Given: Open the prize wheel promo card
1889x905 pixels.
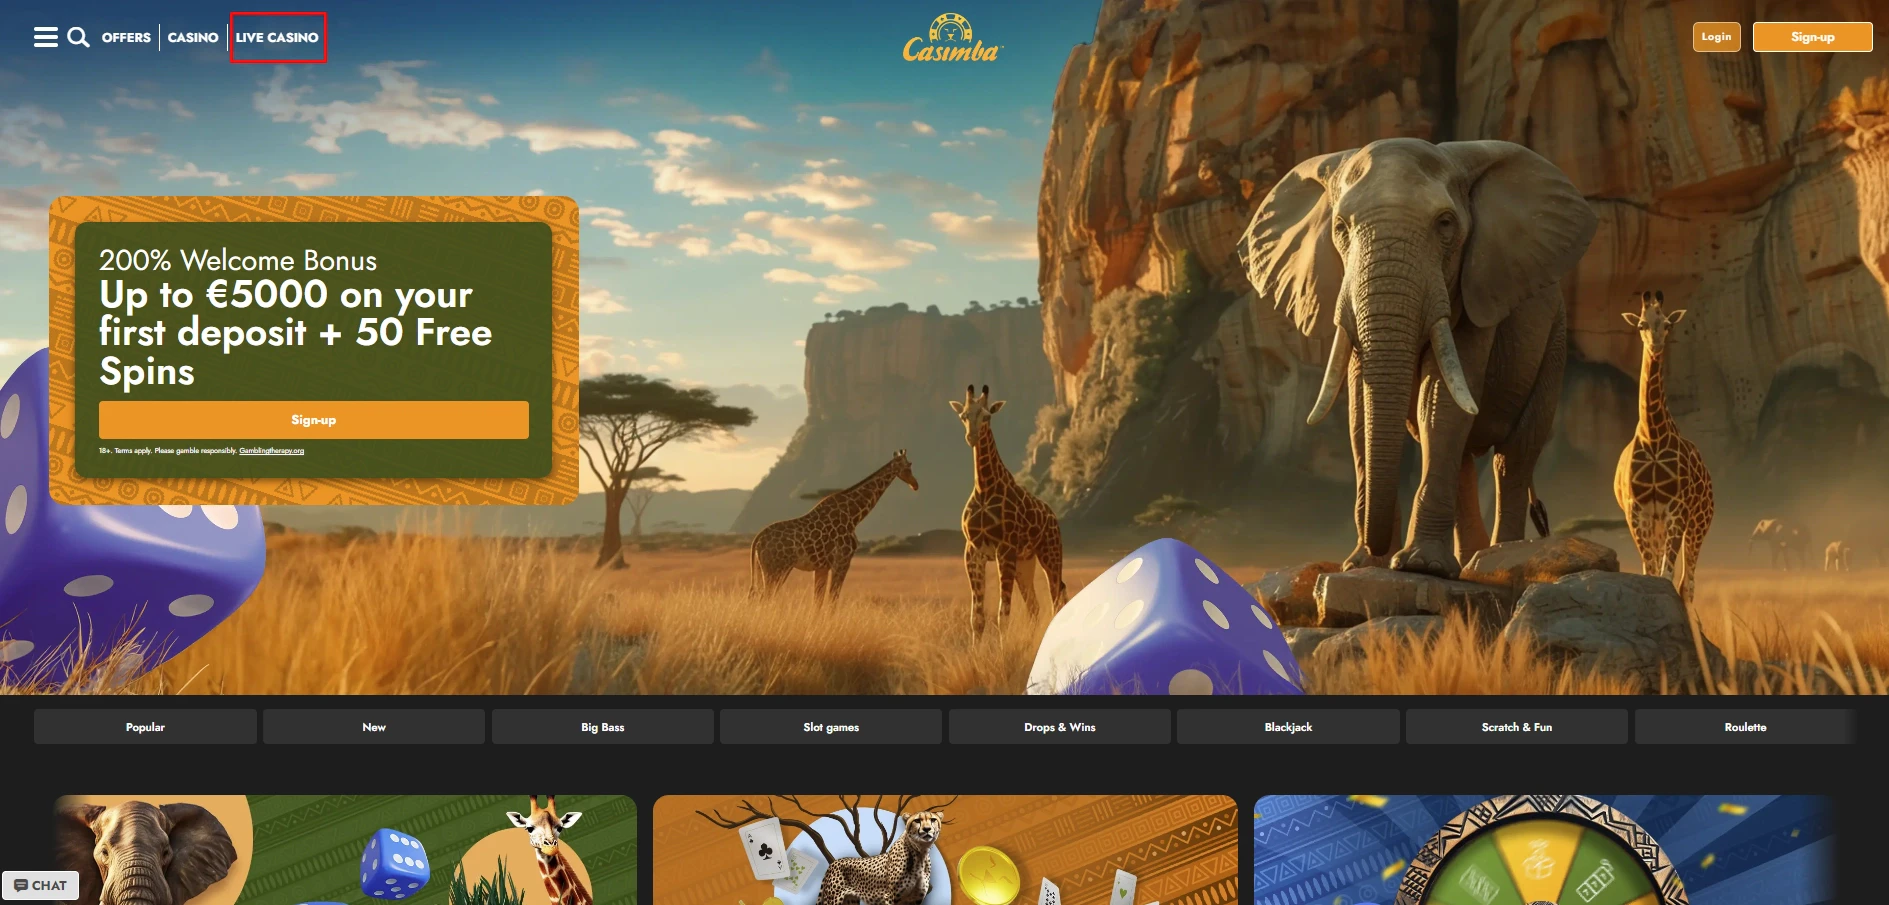Looking at the screenshot, I should [1545, 850].
